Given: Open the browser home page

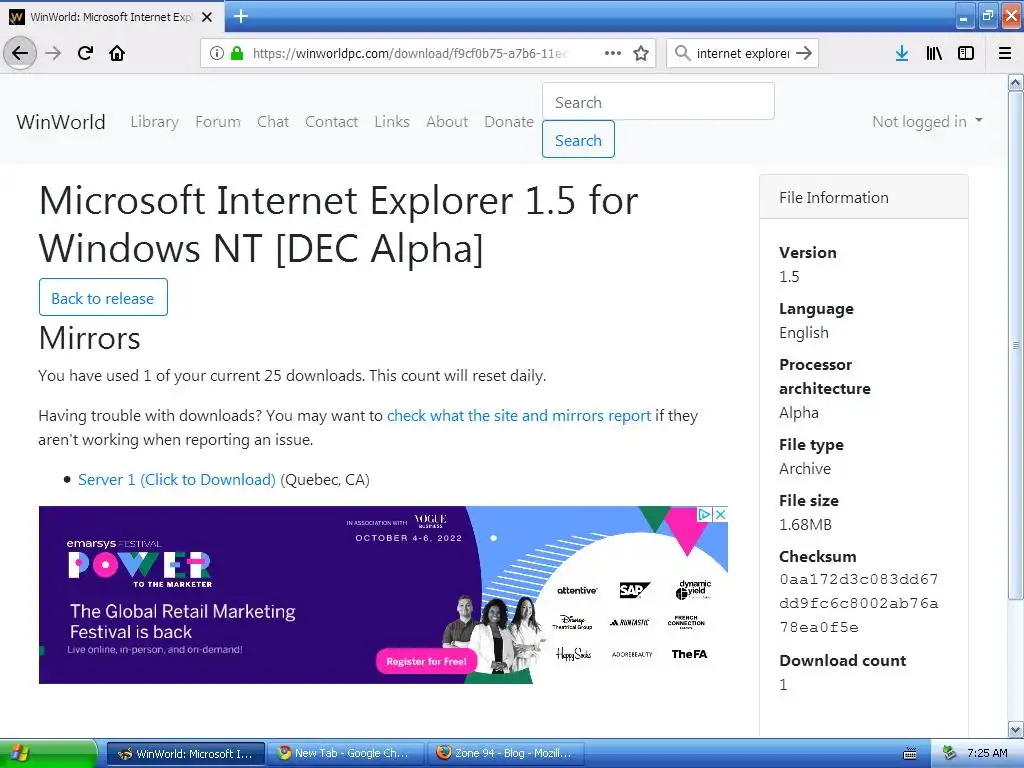Looking at the screenshot, I should [x=117, y=53].
